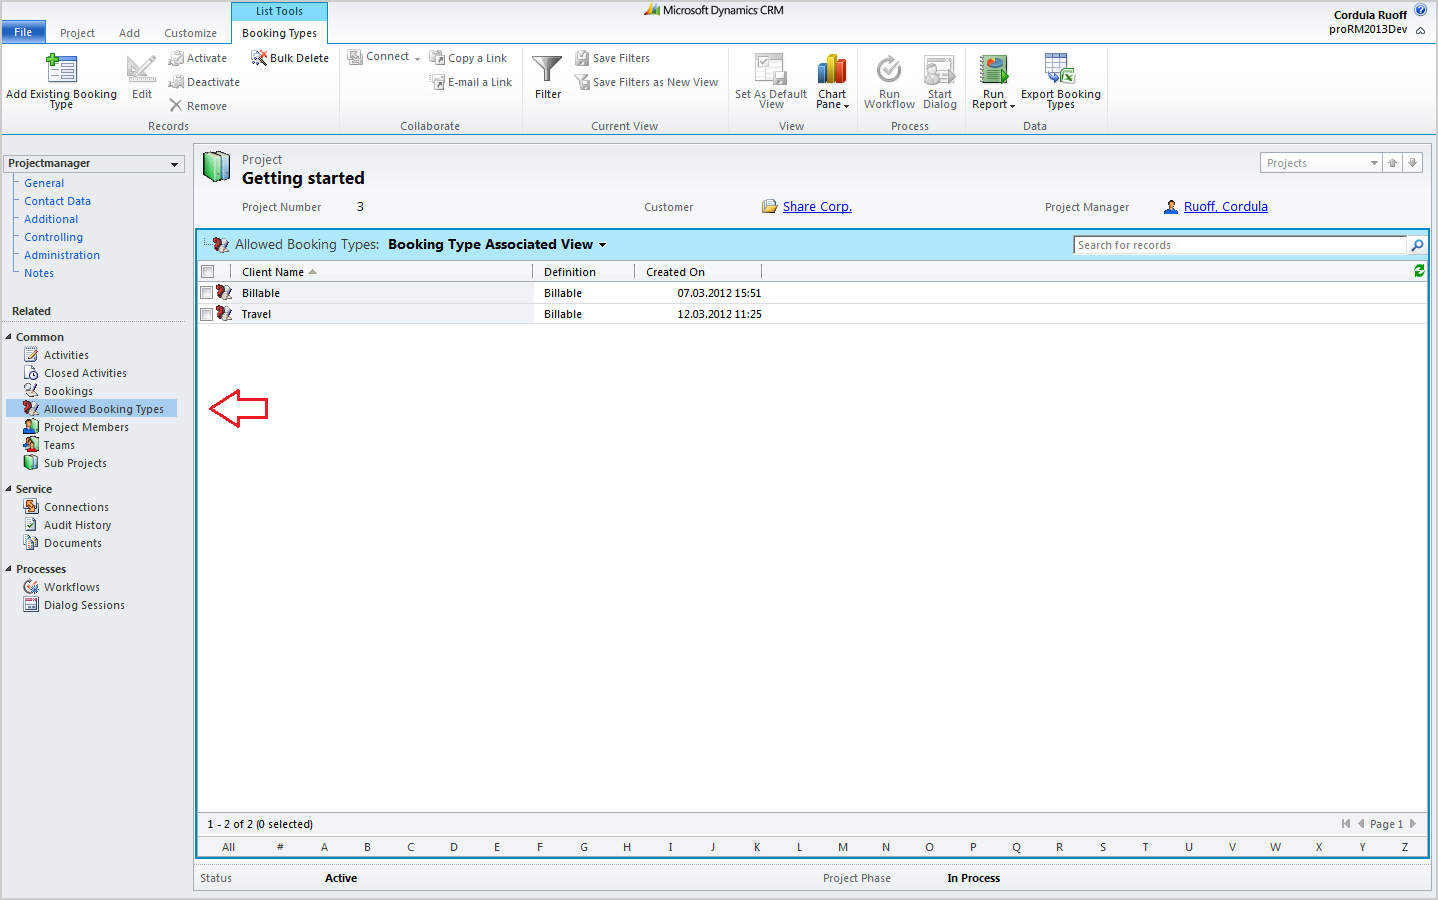Click the Help question mark icon
Screen dimensions: 1438x900
pyautogui.click(x=1420, y=10)
